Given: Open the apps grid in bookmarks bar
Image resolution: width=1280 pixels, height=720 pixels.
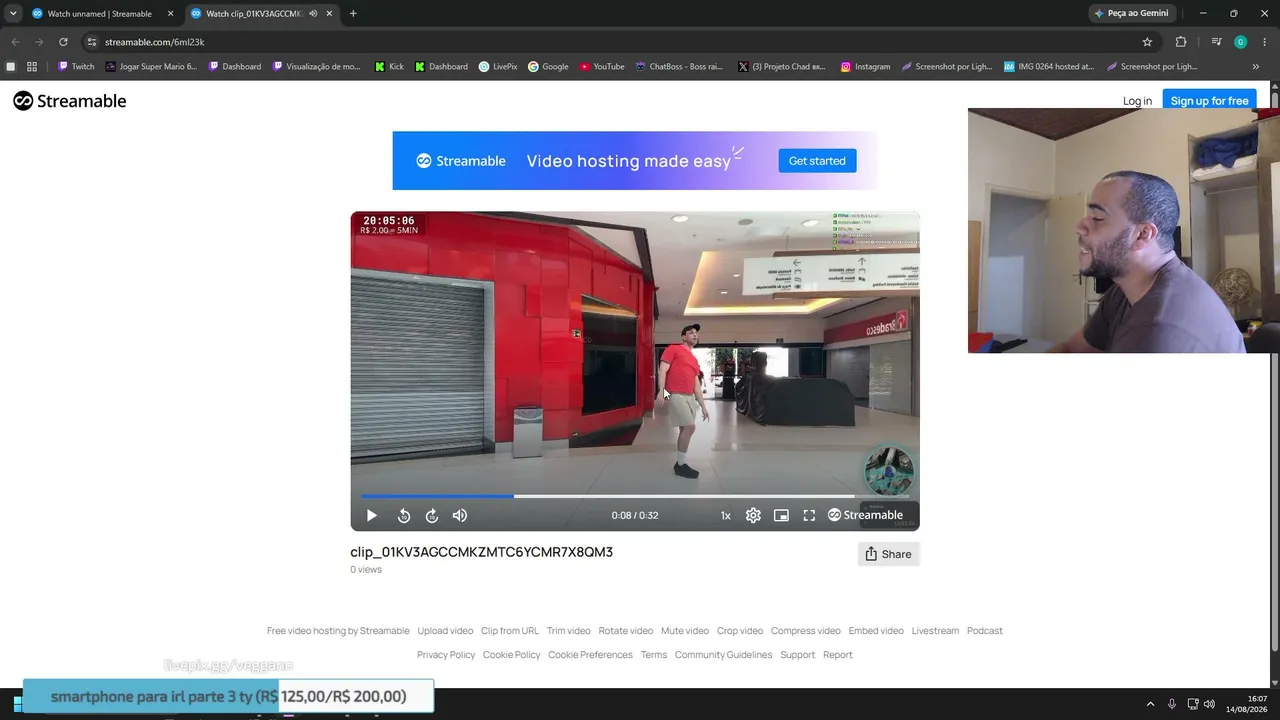Looking at the screenshot, I should click(x=32, y=67).
